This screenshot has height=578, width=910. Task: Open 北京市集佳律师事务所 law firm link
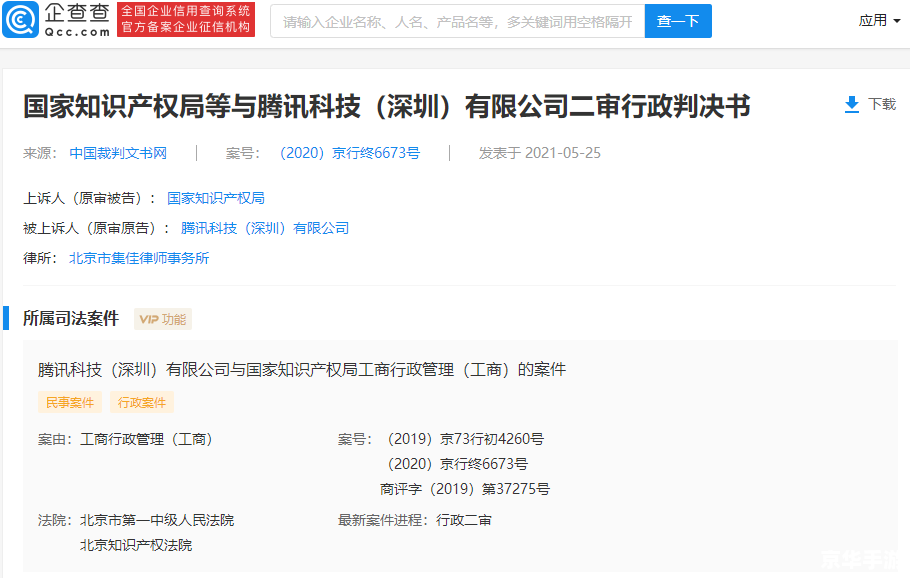(139, 258)
